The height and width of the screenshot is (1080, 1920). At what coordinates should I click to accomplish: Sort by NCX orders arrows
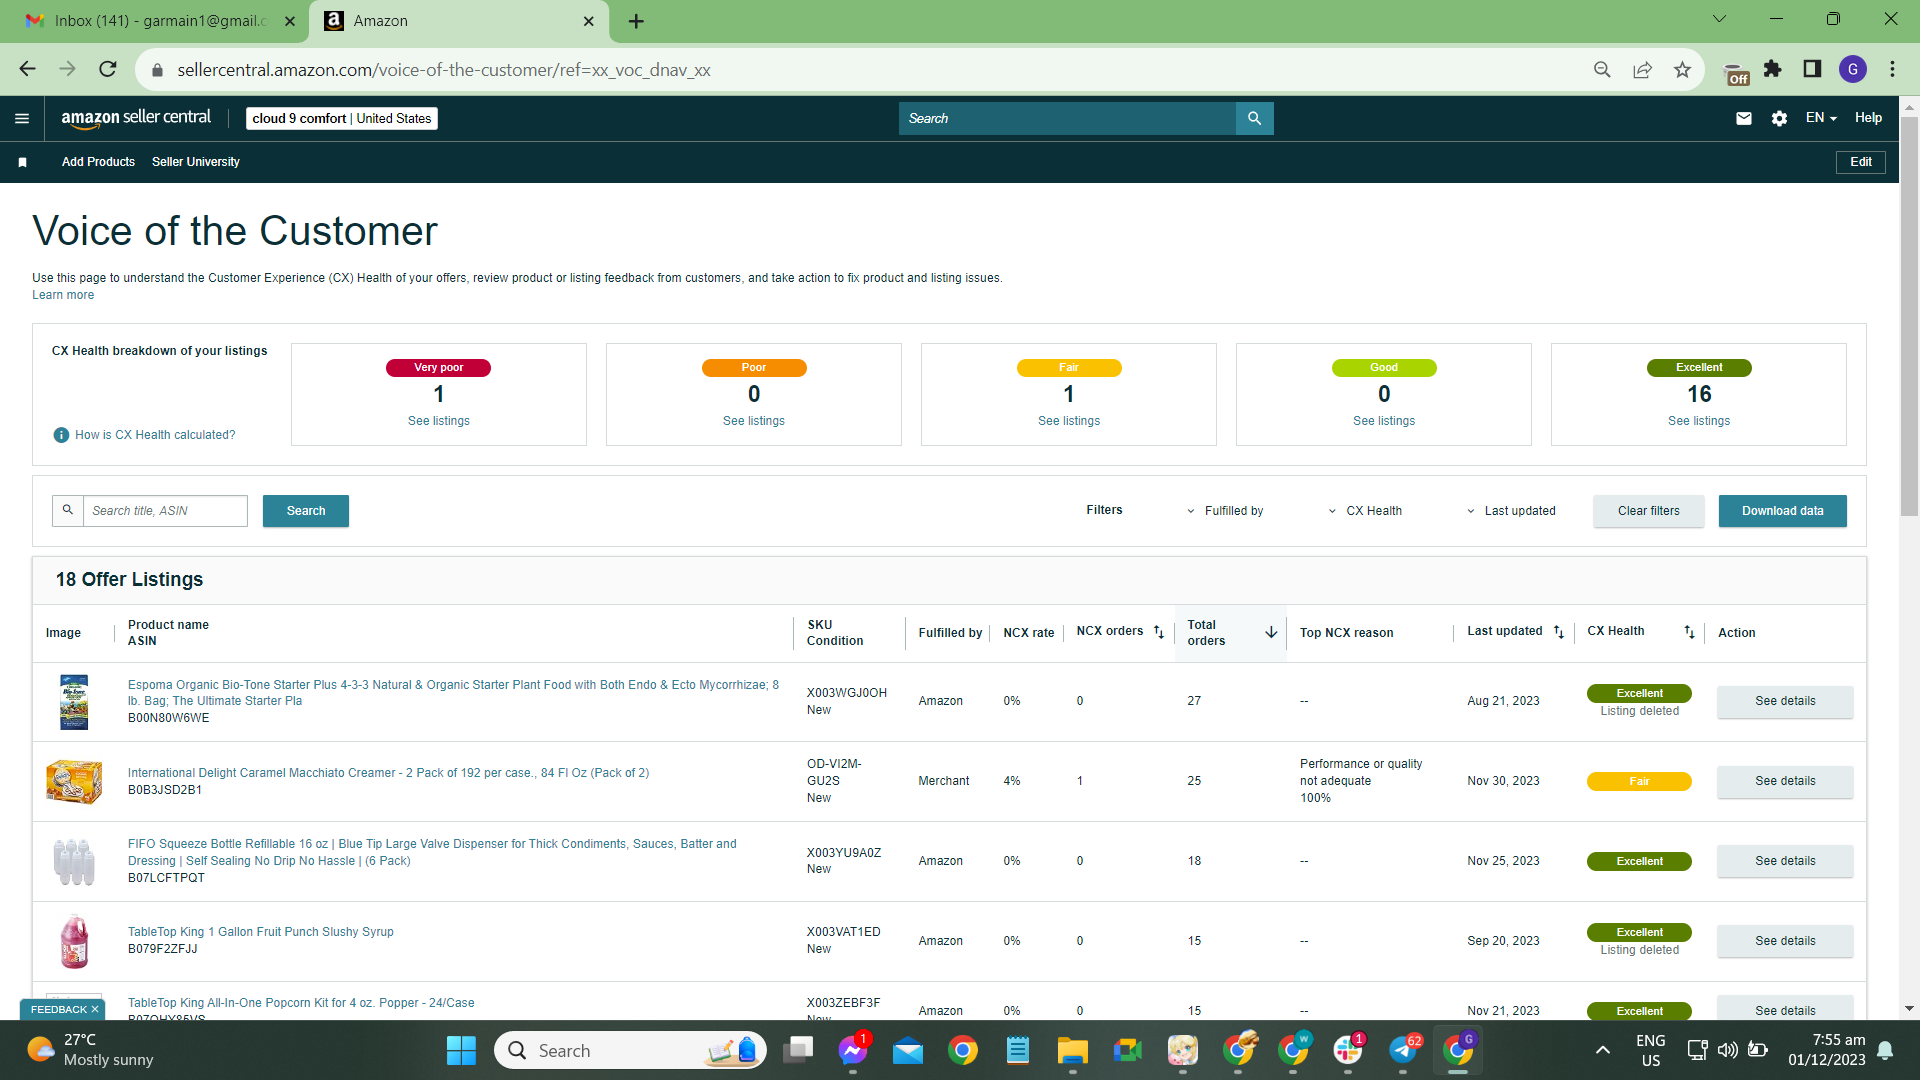(x=1159, y=632)
